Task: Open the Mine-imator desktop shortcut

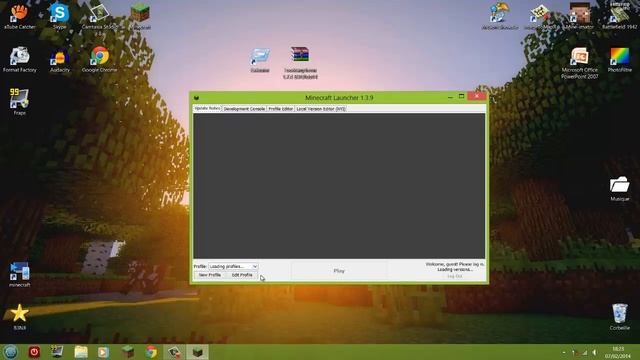Action: tap(580, 16)
